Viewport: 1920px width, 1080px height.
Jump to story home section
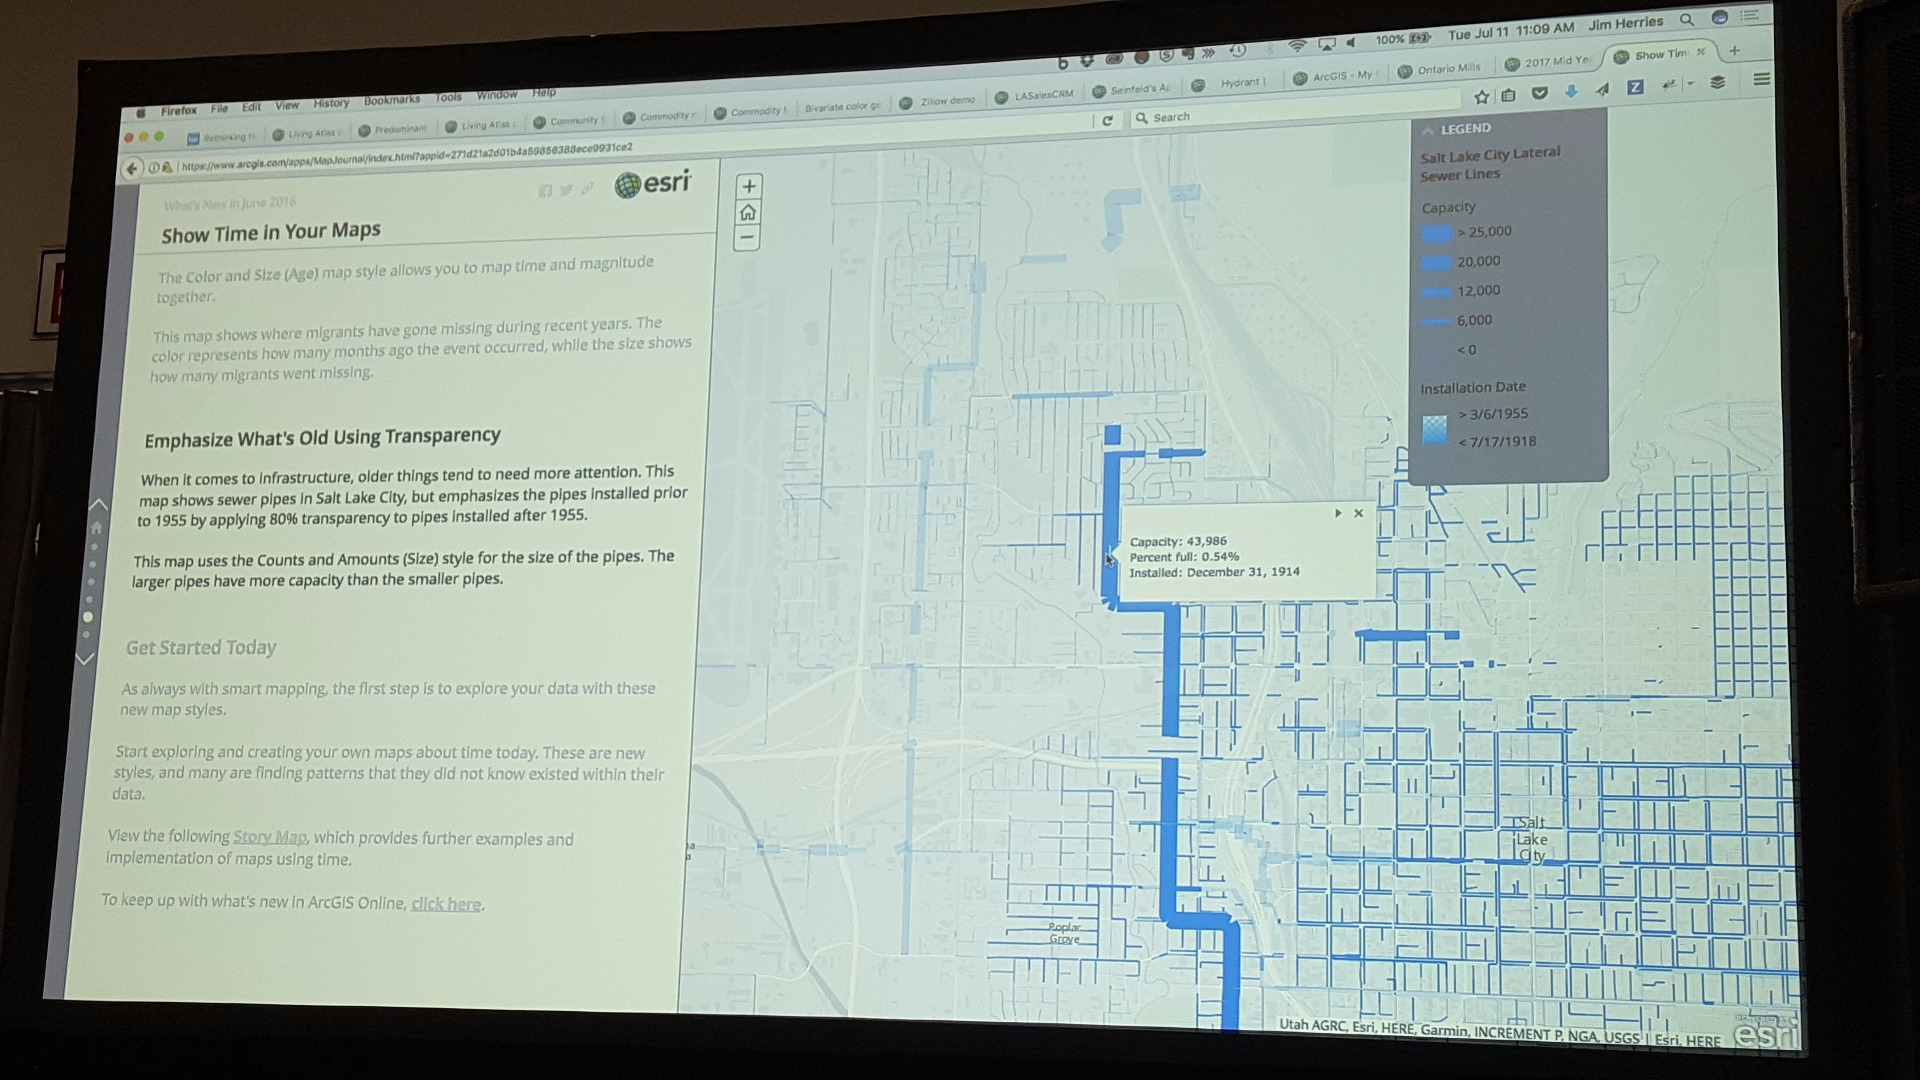tap(97, 527)
